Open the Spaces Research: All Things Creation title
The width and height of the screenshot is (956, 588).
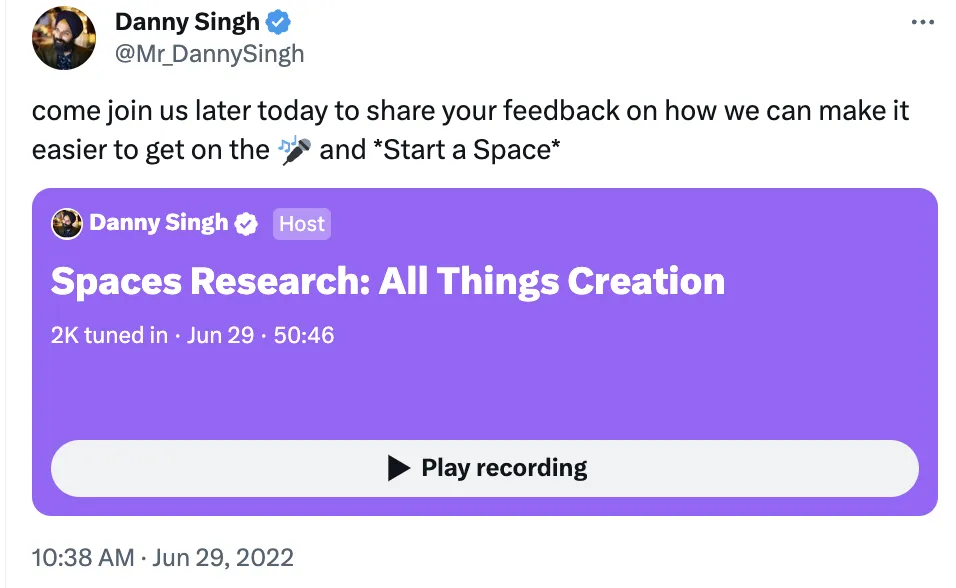pyautogui.click(x=387, y=281)
